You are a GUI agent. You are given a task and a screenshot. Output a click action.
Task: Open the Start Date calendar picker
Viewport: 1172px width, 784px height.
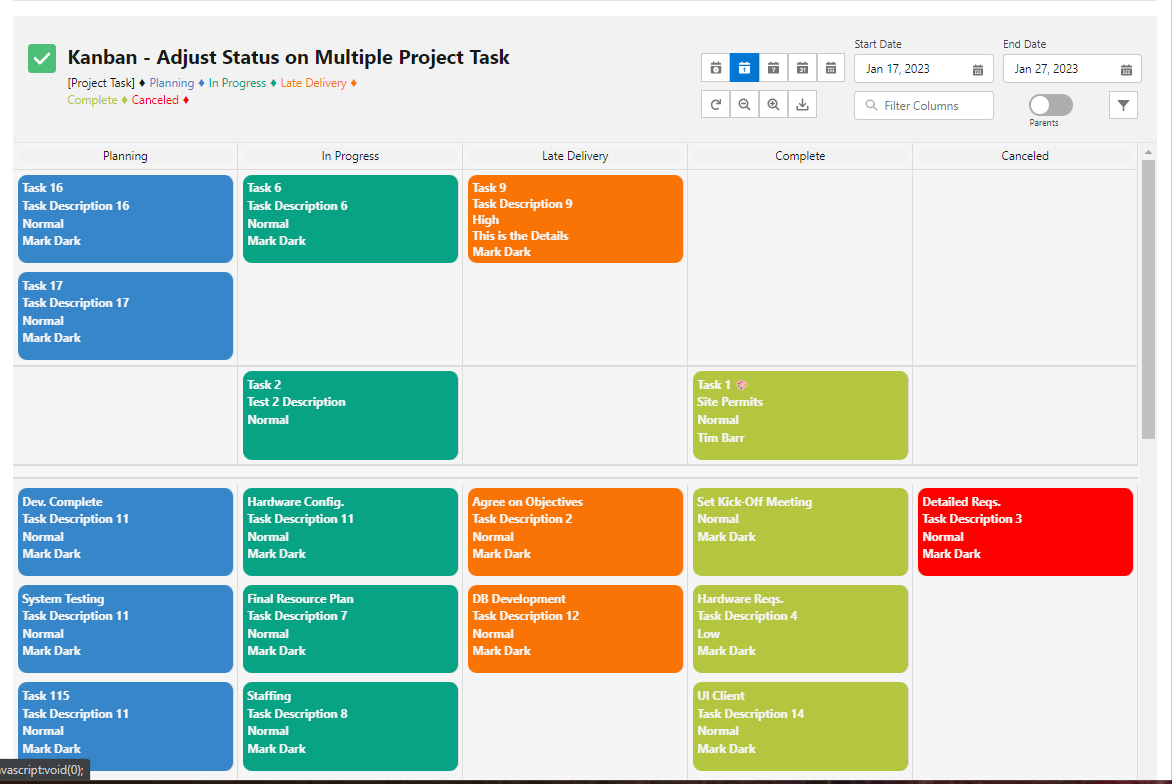click(978, 68)
